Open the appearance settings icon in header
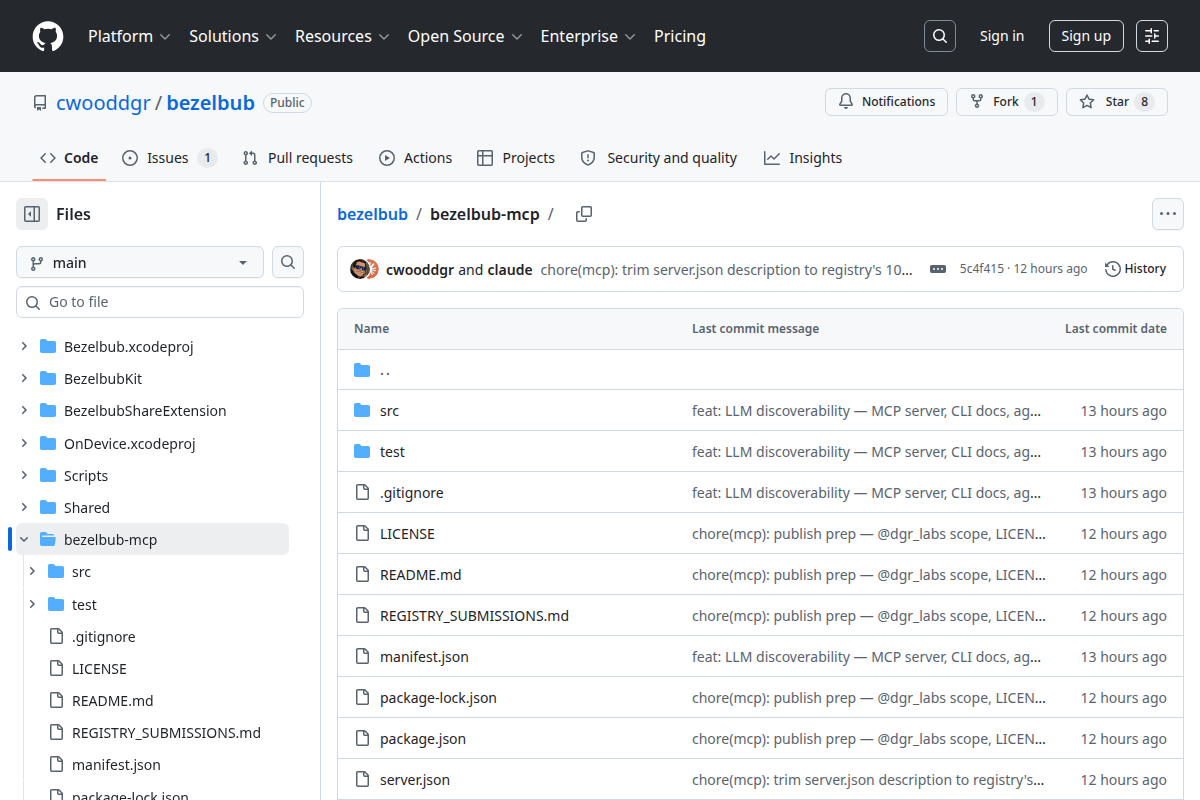Screen dimensions: 1200x800 (x=1152, y=36)
